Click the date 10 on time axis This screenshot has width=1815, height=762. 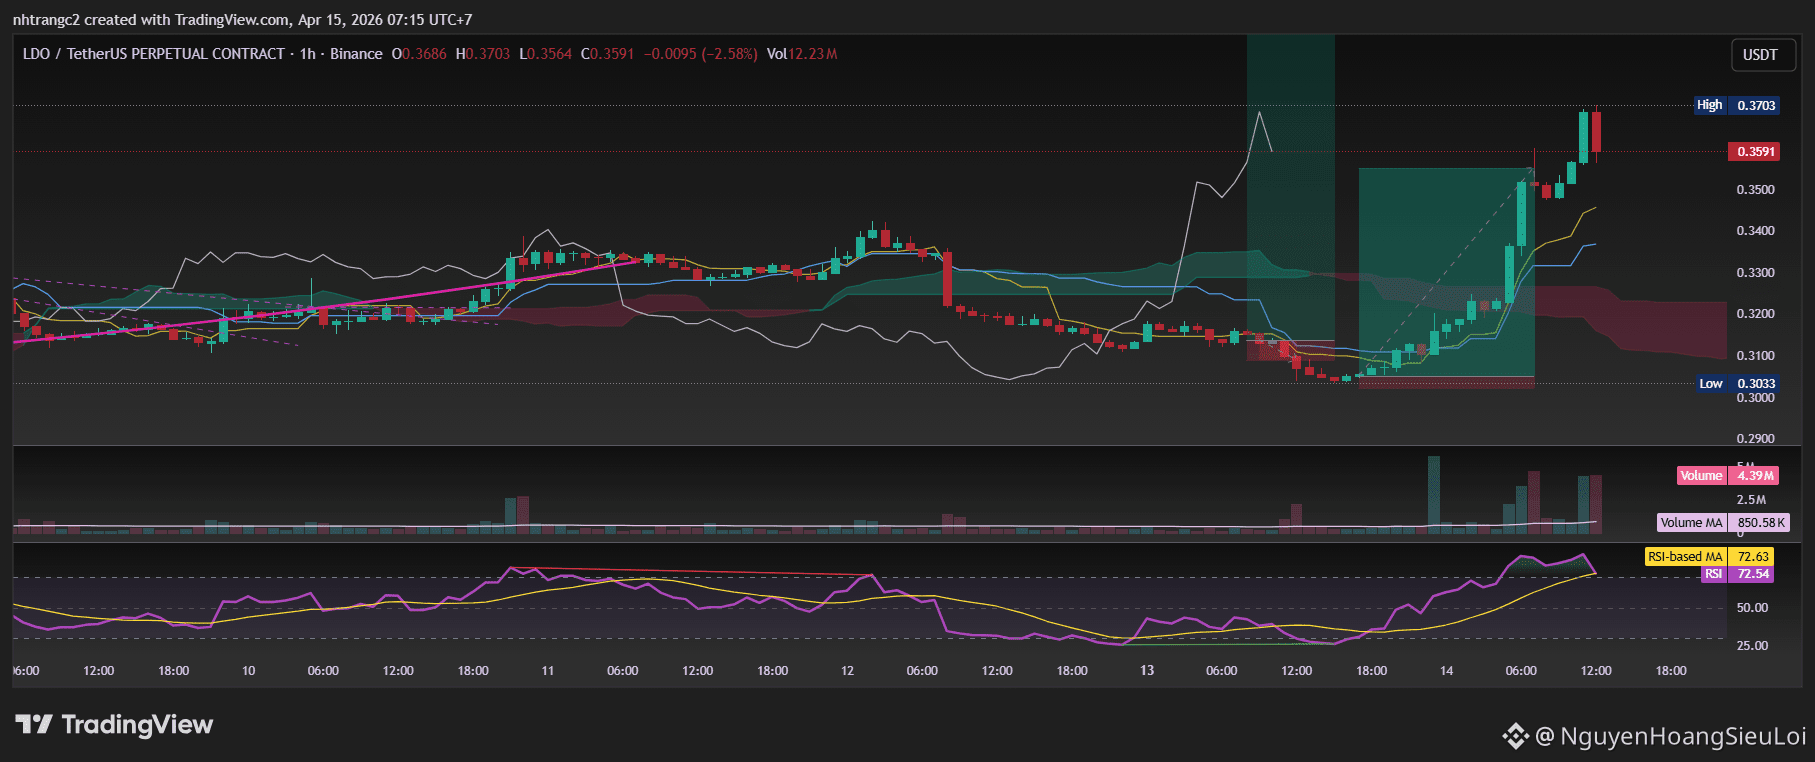coord(249,671)
